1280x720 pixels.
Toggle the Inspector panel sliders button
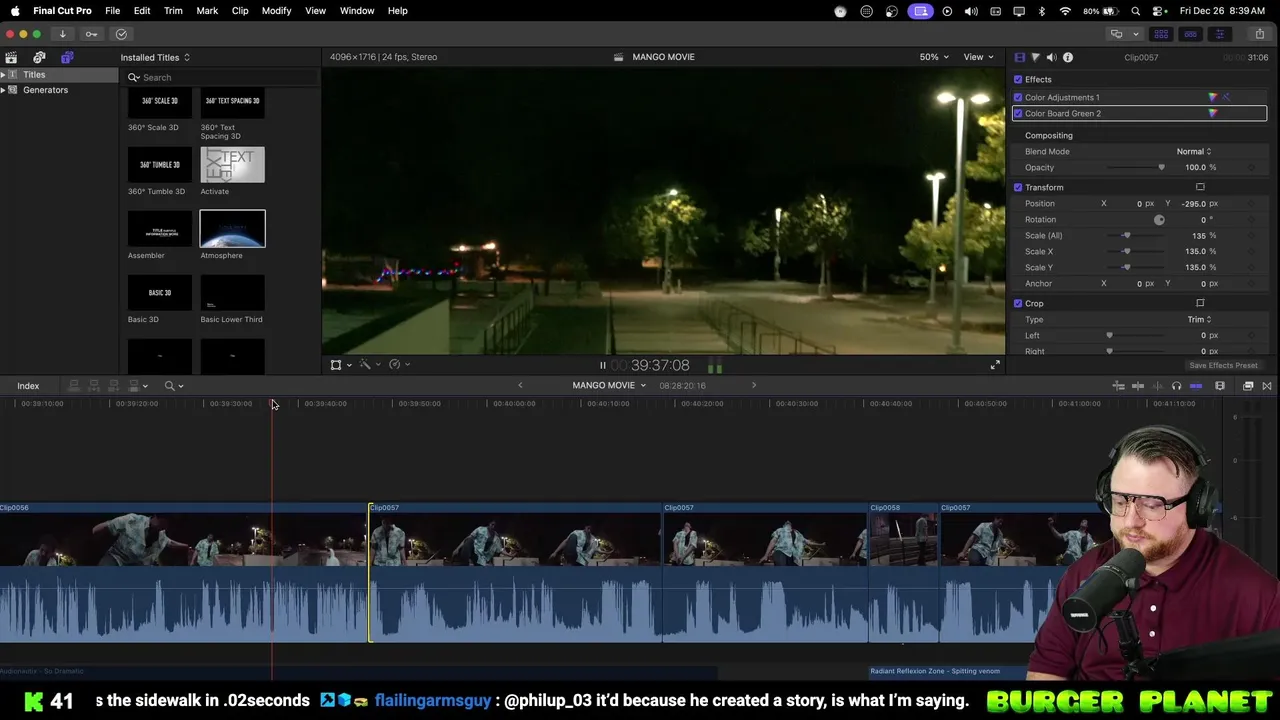(x=1219, y=34)
